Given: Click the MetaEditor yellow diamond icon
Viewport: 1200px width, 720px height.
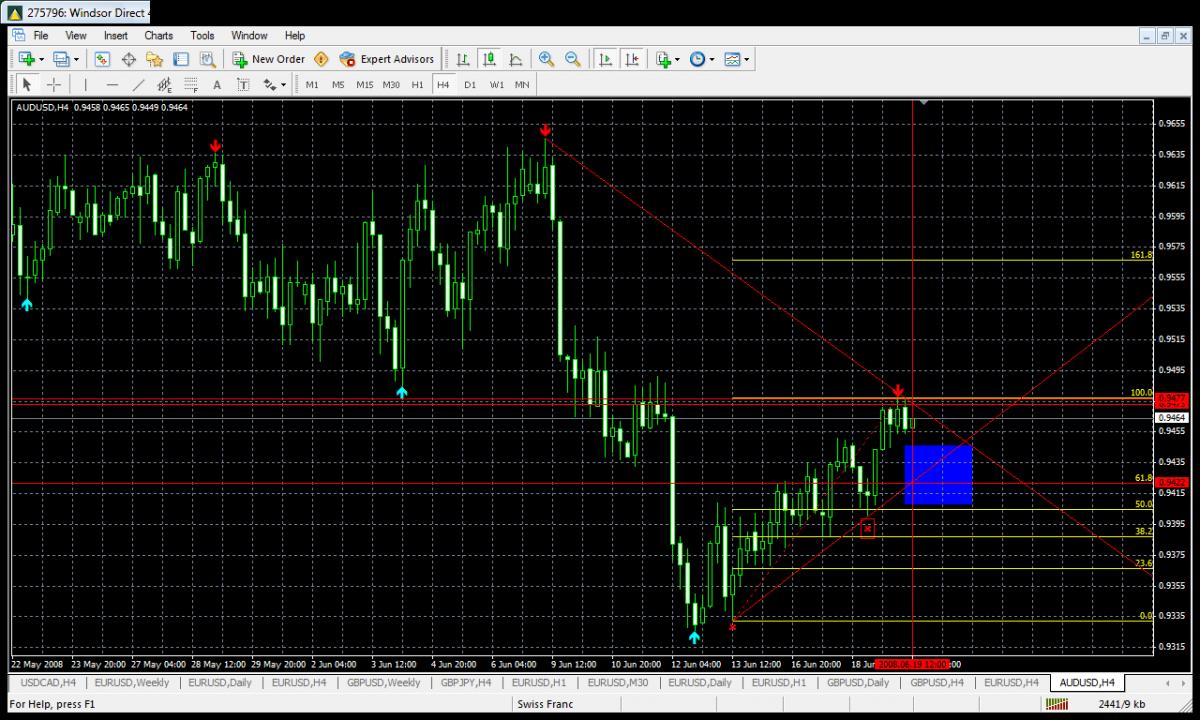Looking at the screenshot, I should (x=321, y=59).
